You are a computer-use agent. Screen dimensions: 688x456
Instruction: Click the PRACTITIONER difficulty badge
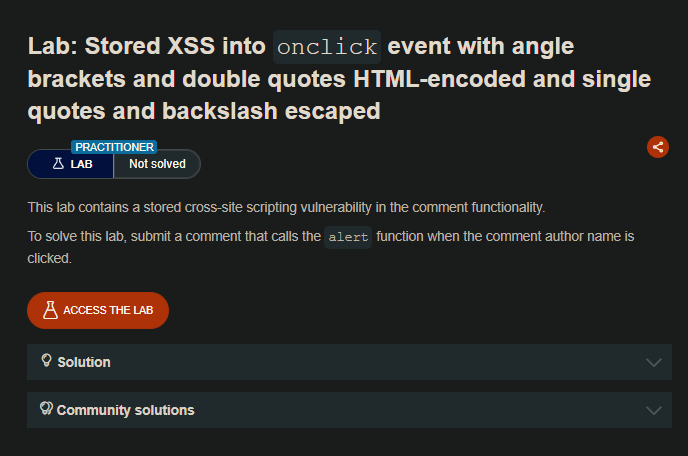pyautogui.click(x=114, y=147)
